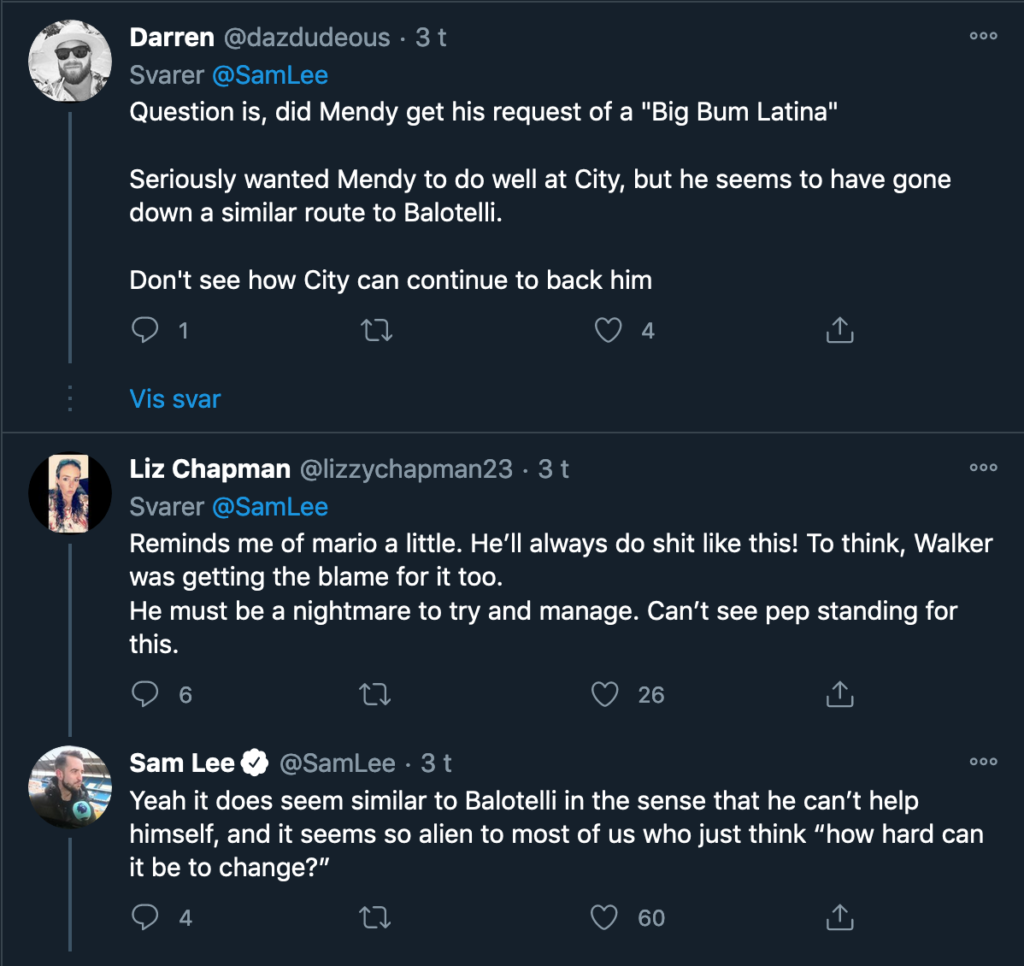Reply to Liz Chapman's tweet
Image resolution: width=1024 pixels, height=966 pixels.
click(x=146, y=693)
